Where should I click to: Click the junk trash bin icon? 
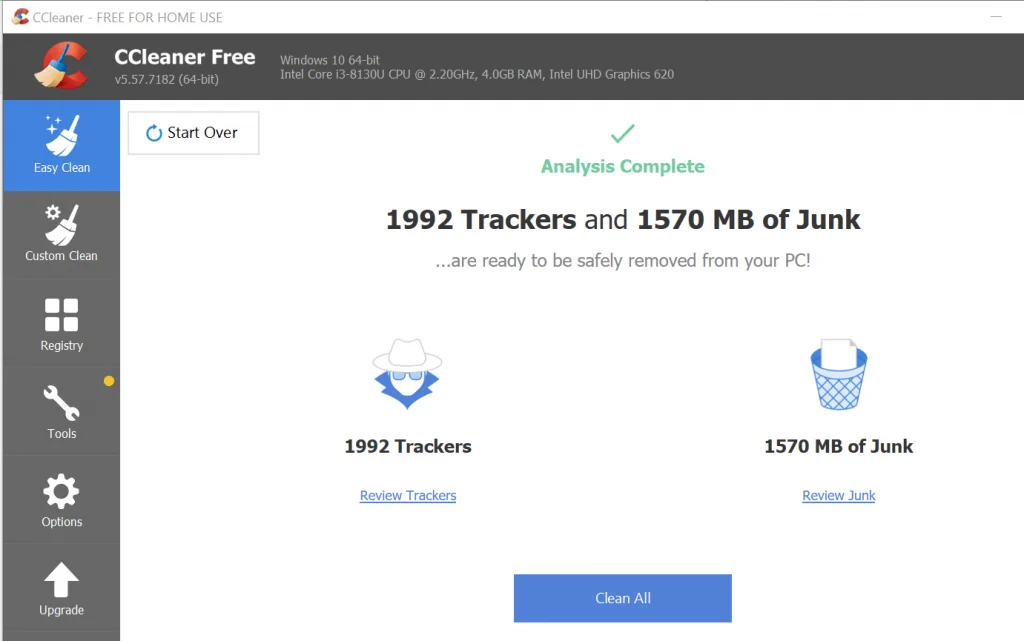click(x=838, y=374)
